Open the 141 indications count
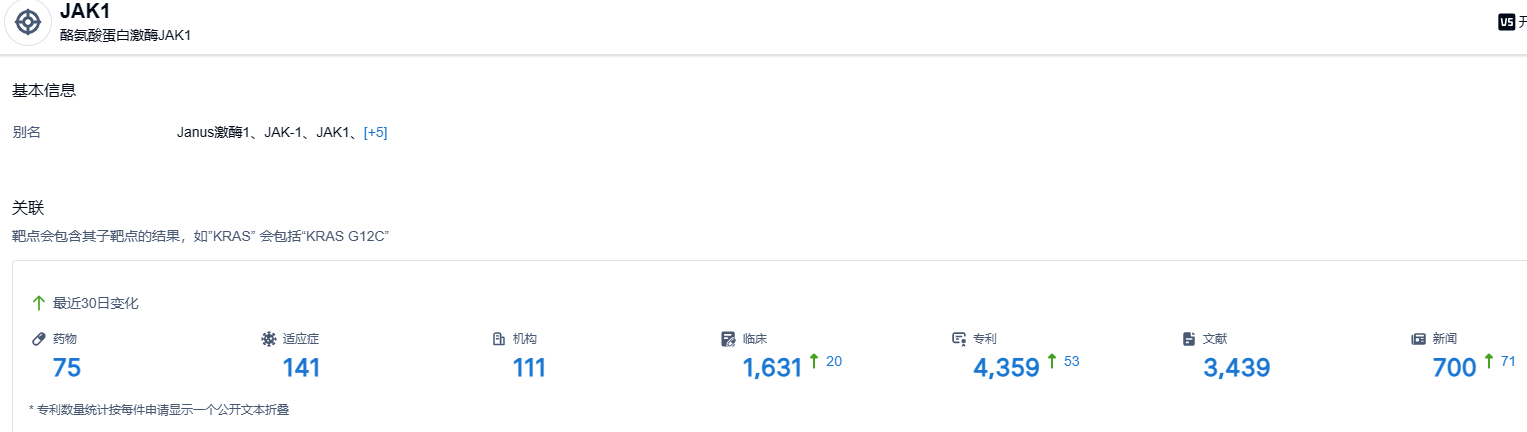1527x432 pixels. (301, 368)
